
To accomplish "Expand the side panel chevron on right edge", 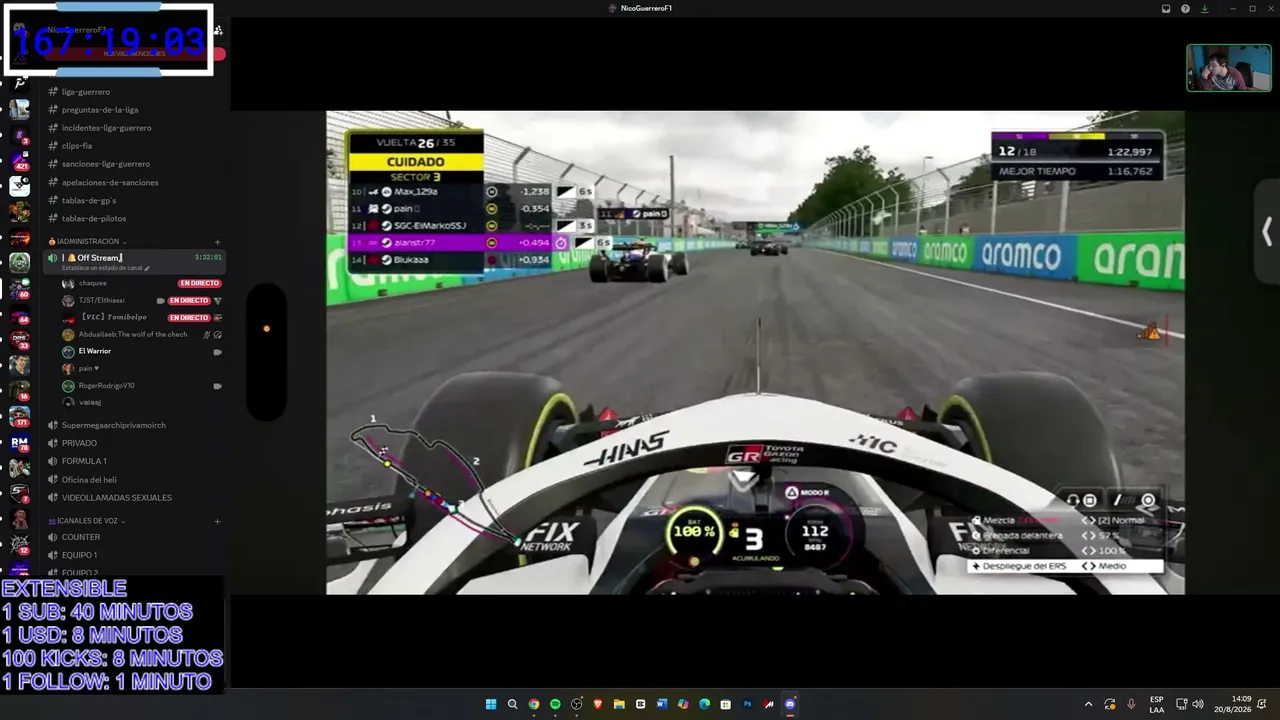I will click(x=1267, y=232).
